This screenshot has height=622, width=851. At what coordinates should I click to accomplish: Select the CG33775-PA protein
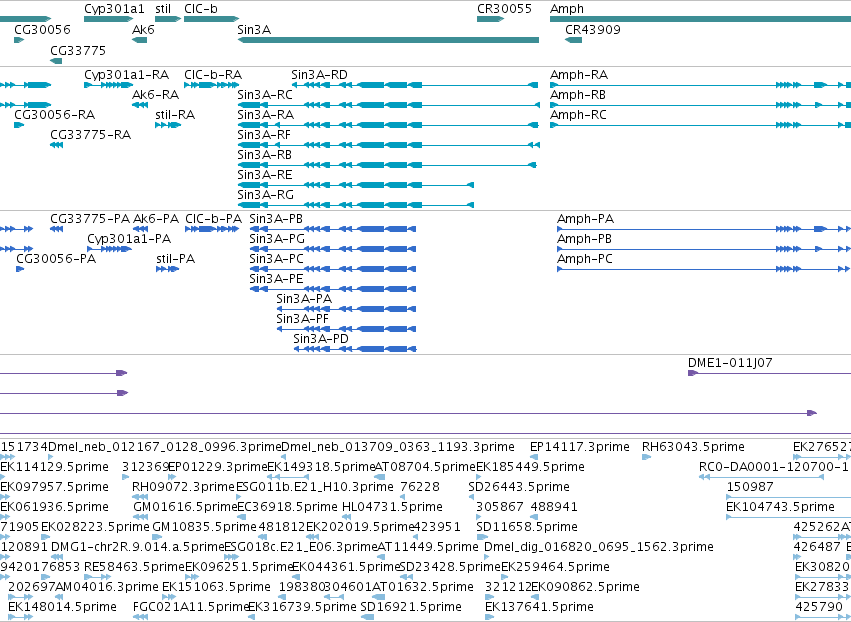[56, 229]
